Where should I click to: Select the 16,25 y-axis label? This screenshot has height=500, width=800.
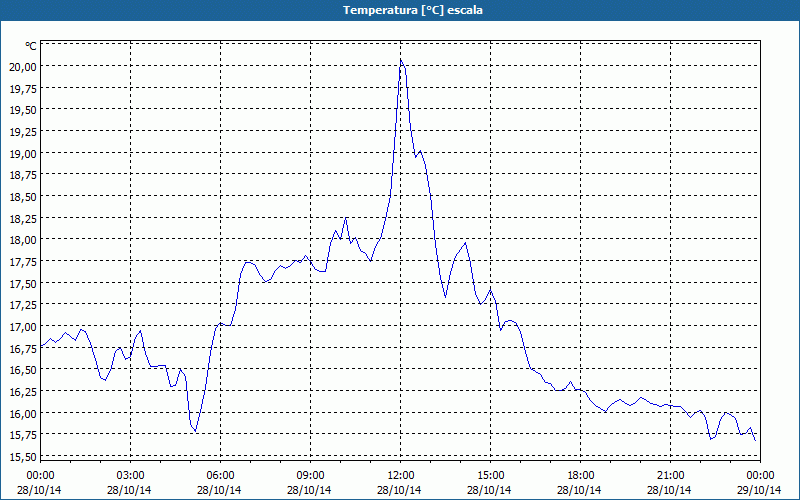pyautogui.click(x=23, y=391)
